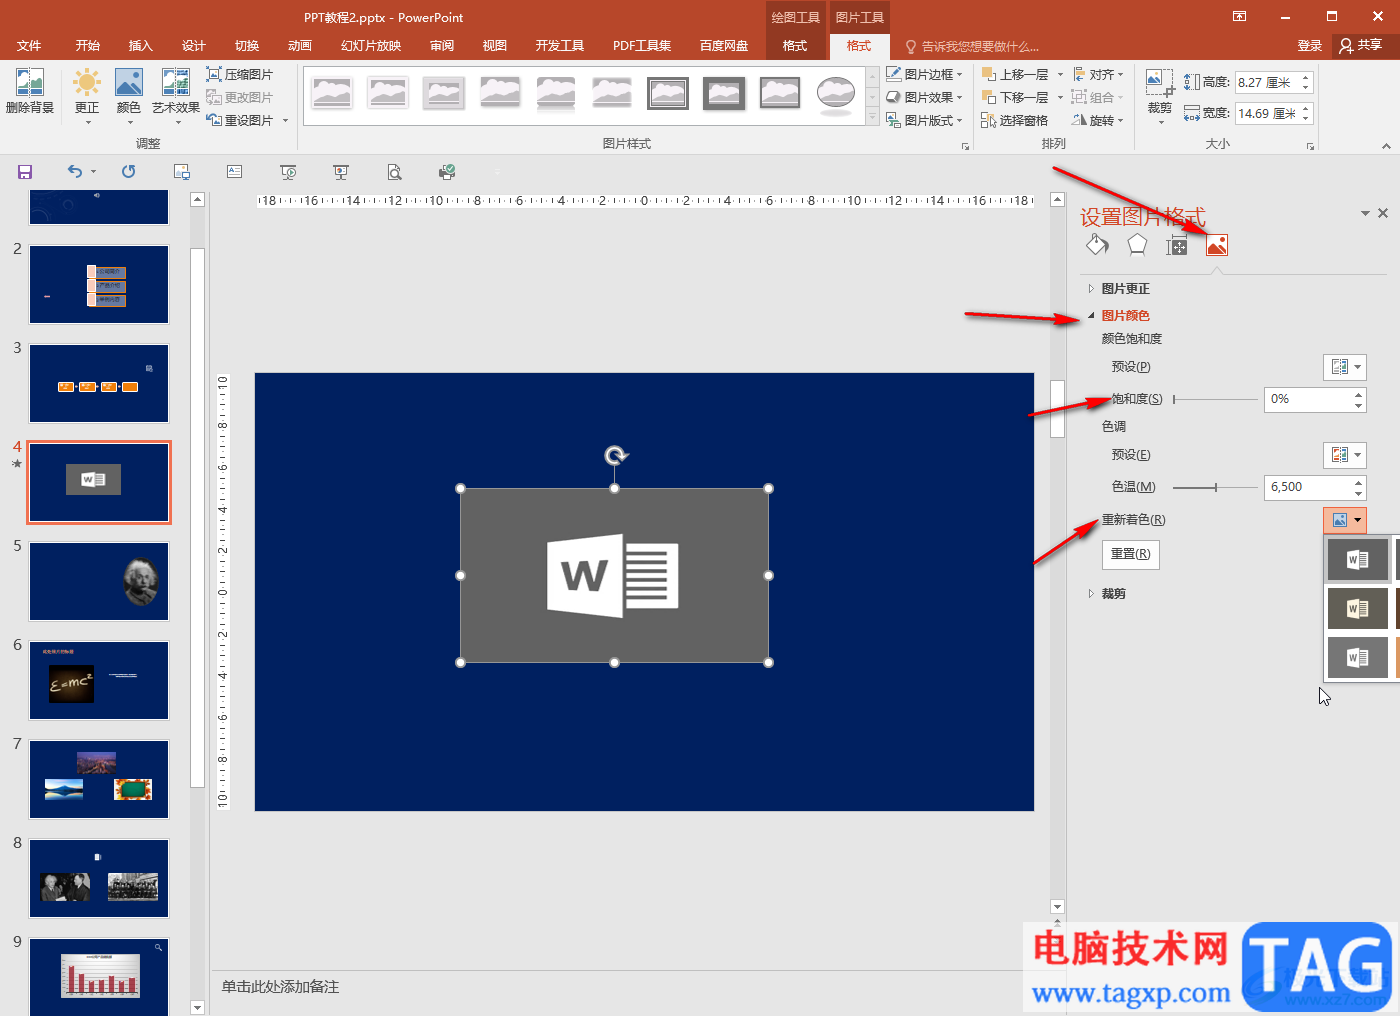Expand the picture styles gallery more arrow
Image resolution: width=1400 pixels, height=1016 pixels.
(x=871, y=118)
